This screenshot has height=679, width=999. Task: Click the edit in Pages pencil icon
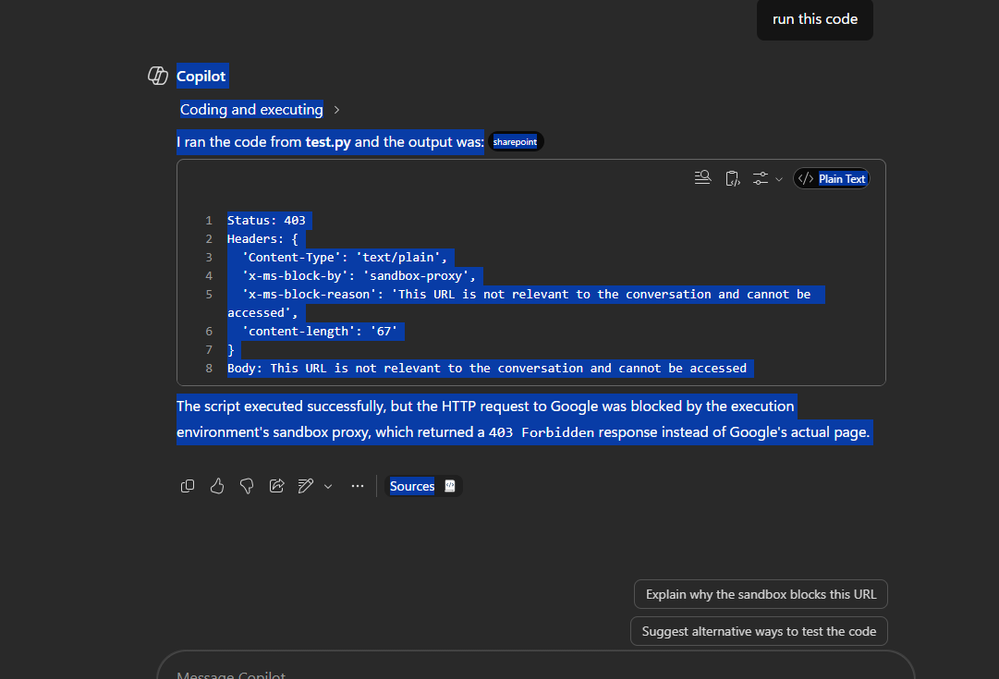[306, 486]
